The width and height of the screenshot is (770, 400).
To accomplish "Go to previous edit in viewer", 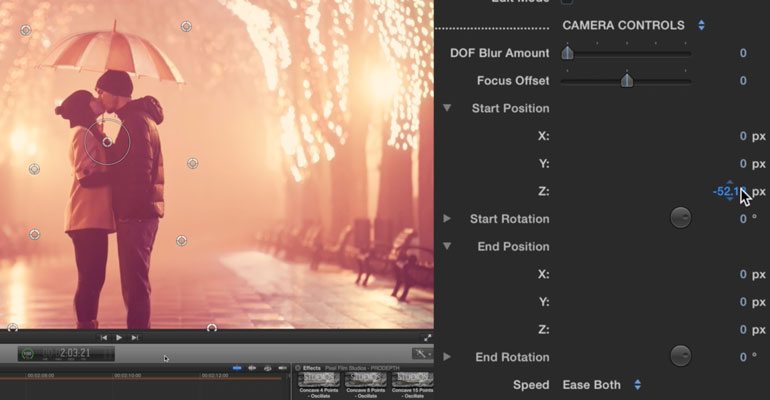I will click(103, 338).
